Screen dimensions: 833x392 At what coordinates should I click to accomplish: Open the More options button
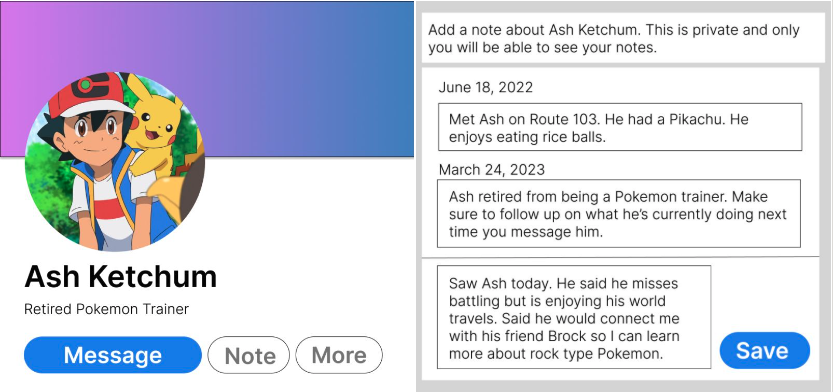tap(339, 355)
